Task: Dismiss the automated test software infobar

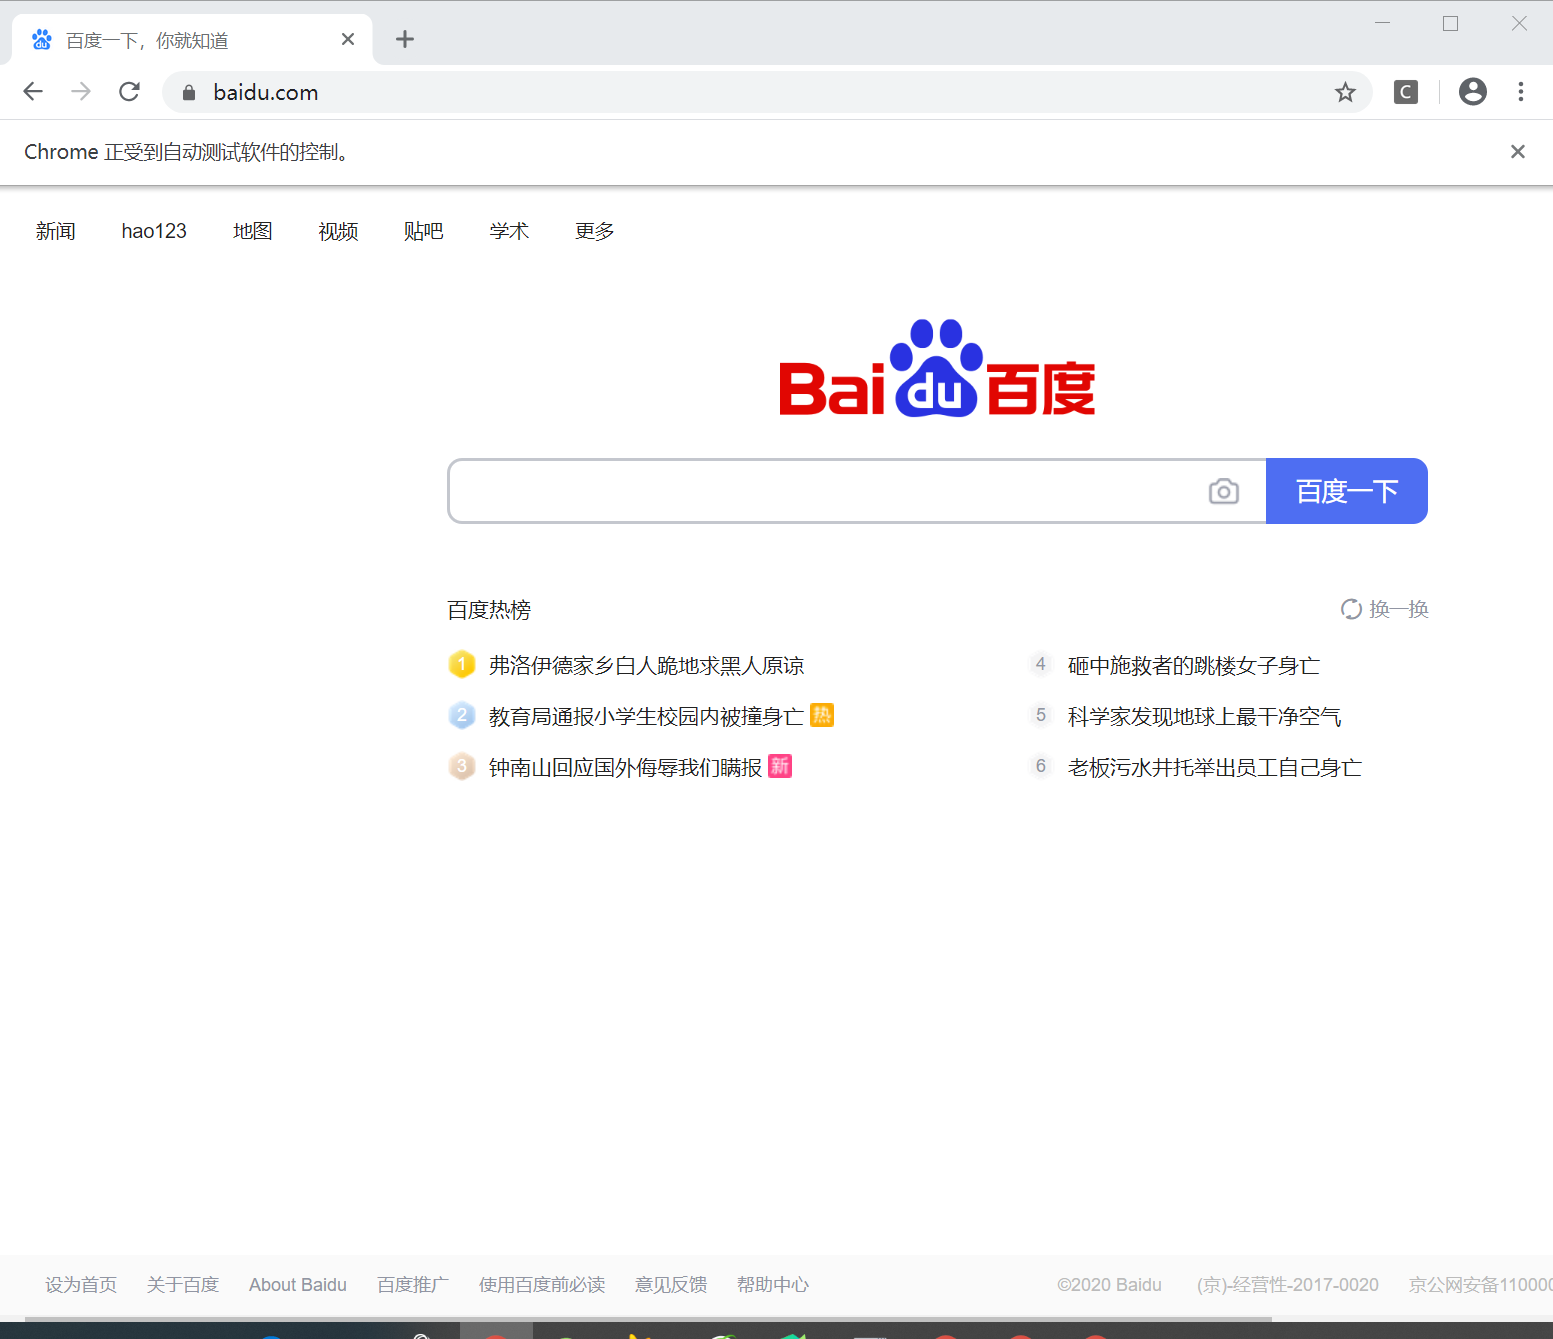Action: pos(1517,151)
